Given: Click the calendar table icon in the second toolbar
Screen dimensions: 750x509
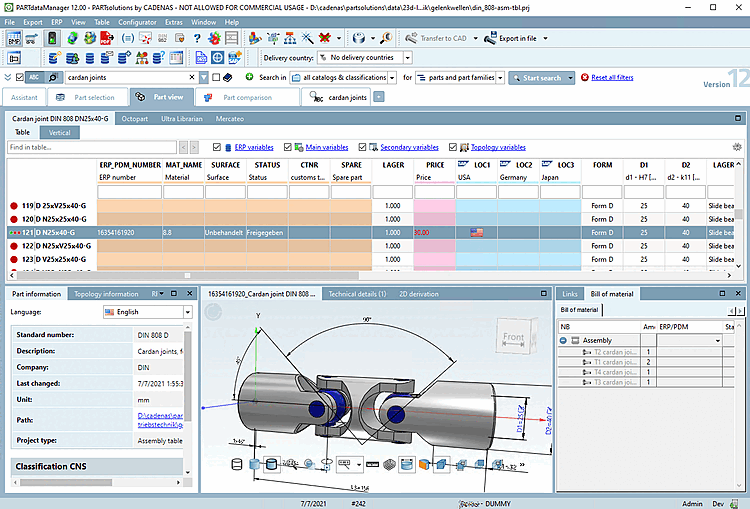Looking at the screenshot, I should coord(176,58).
